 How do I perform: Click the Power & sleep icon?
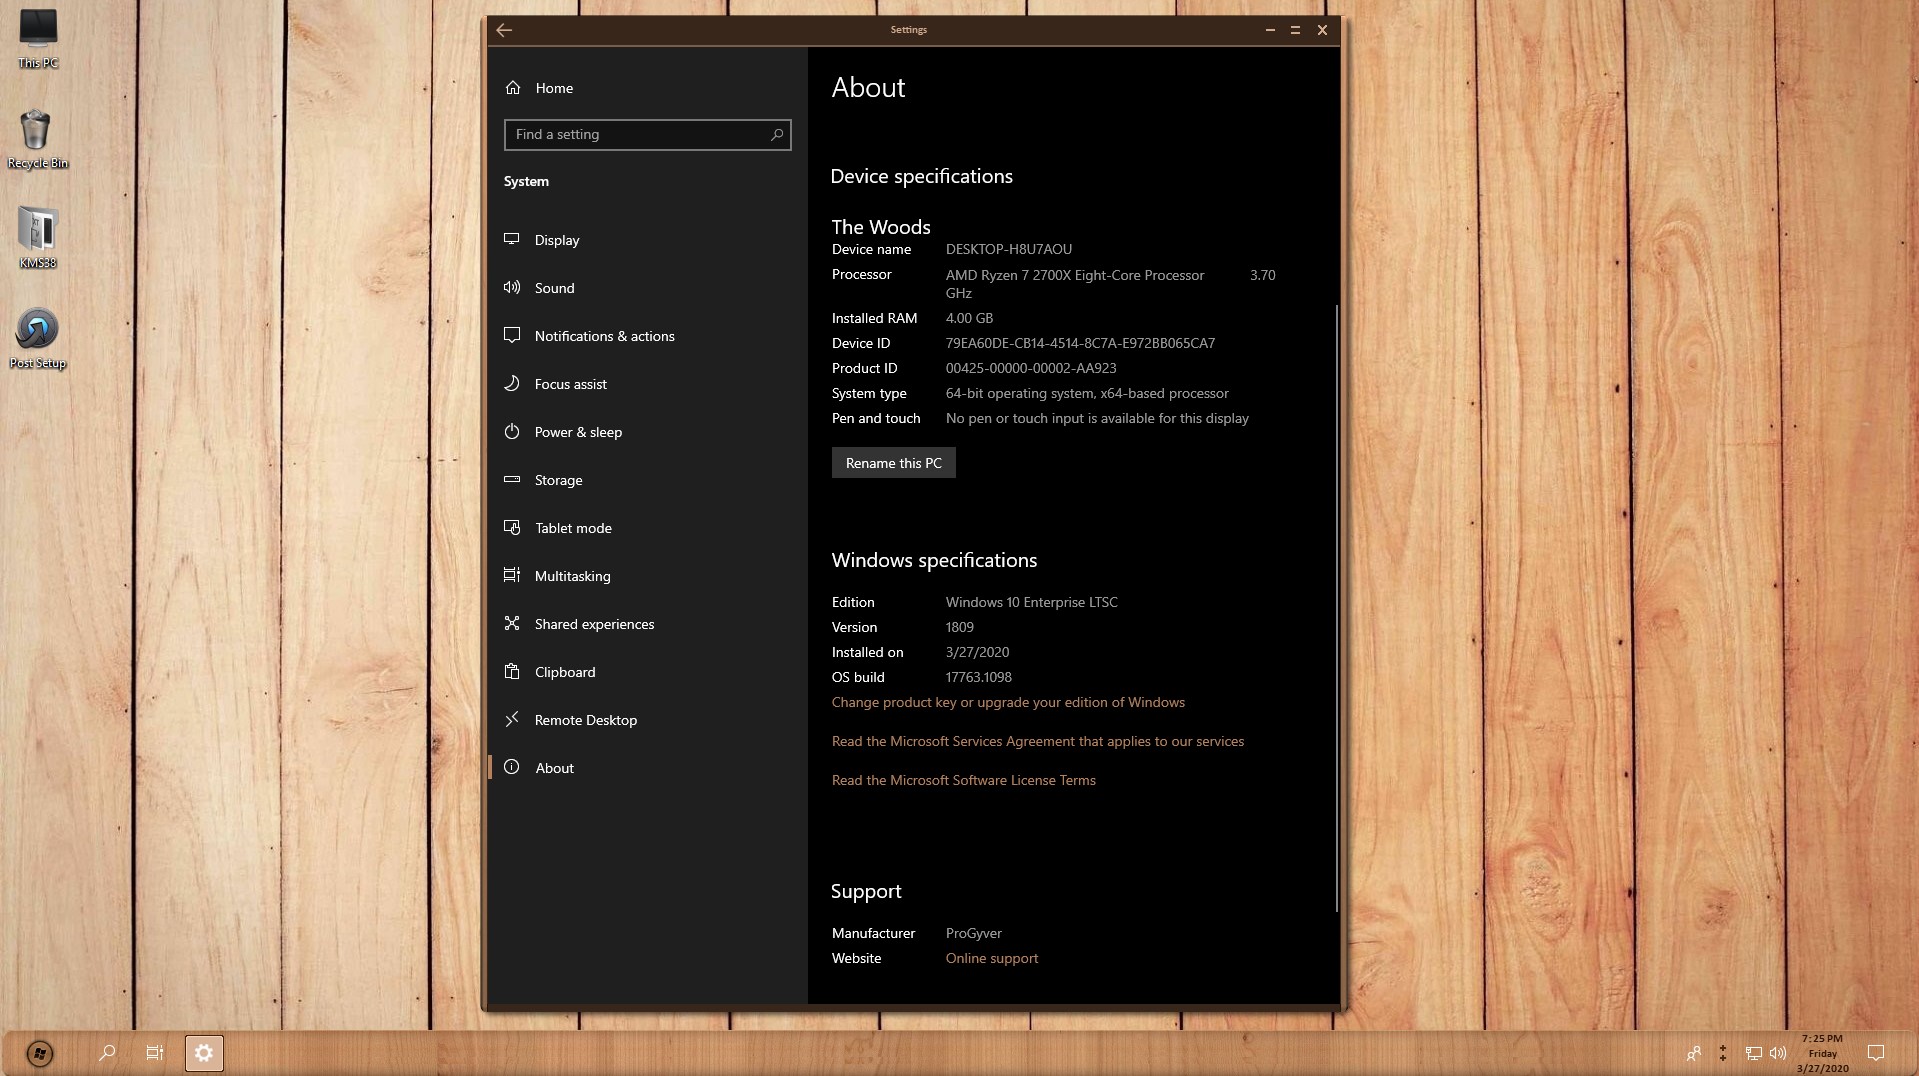point(512,431)
